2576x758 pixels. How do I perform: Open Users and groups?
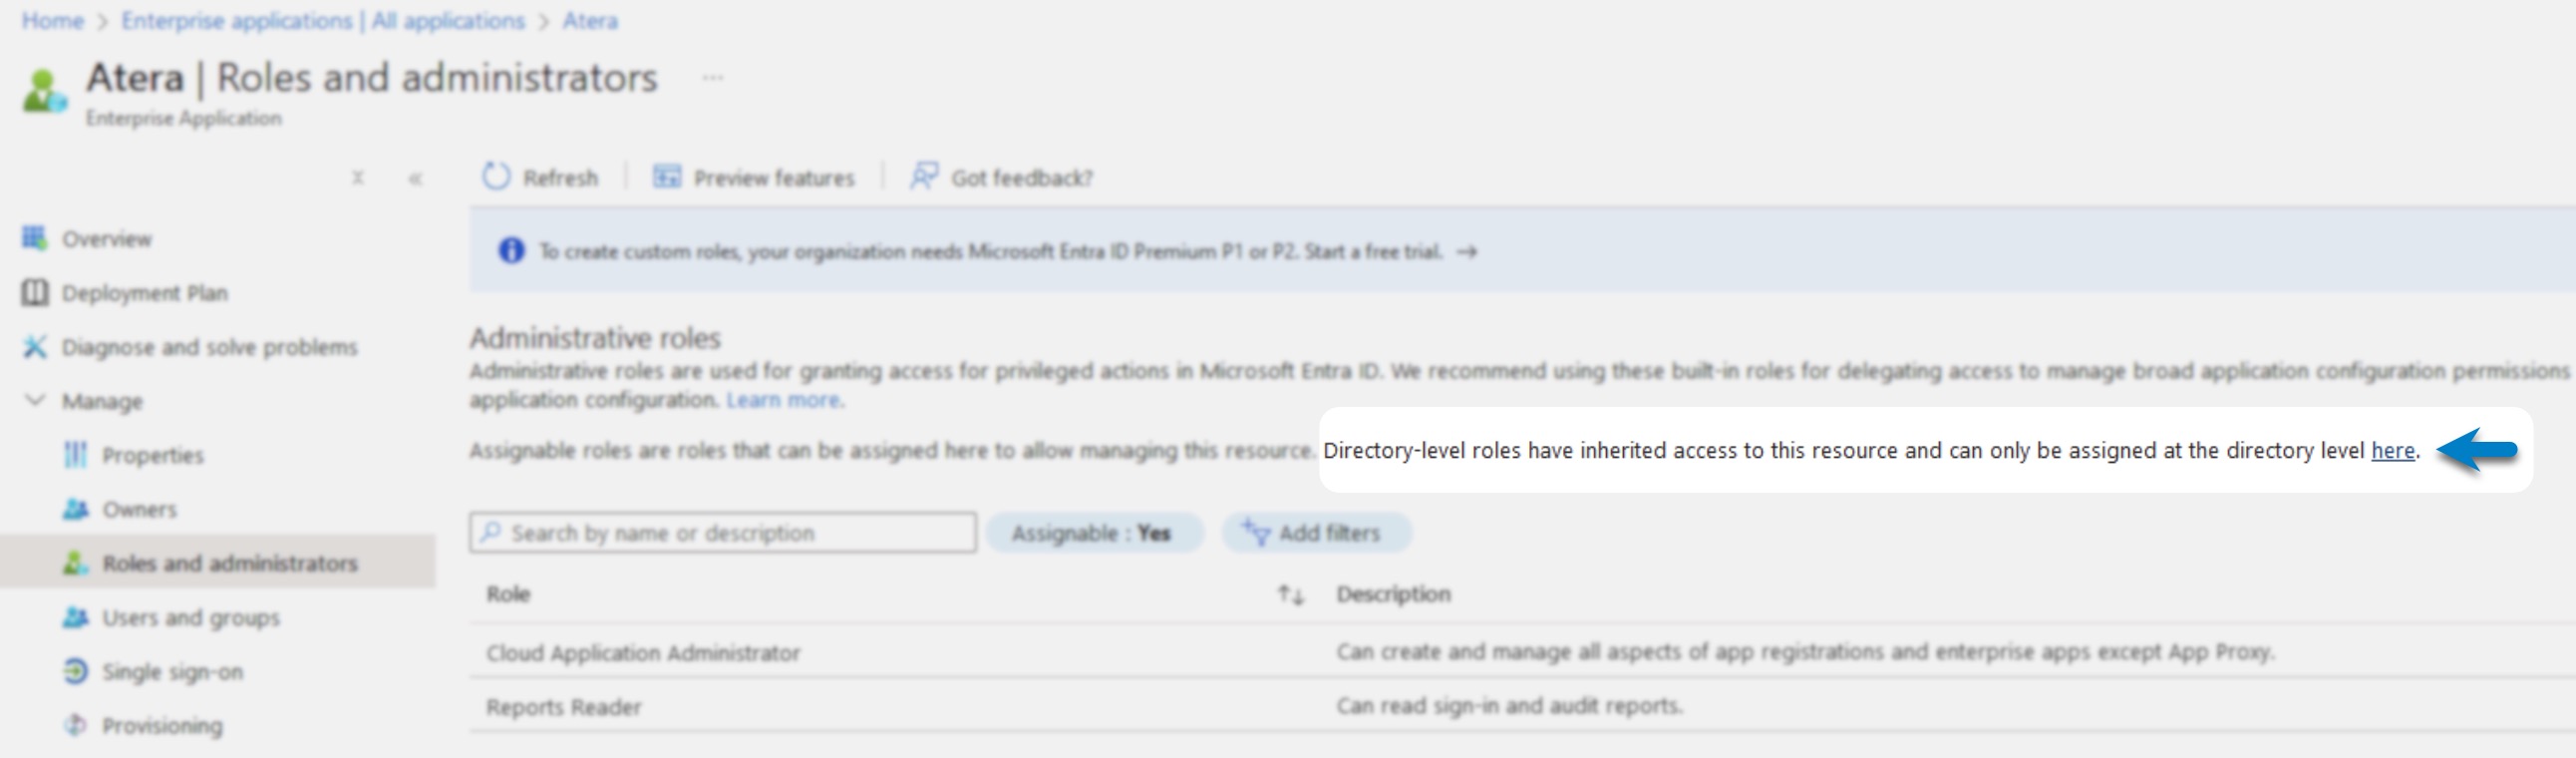coord(191,618)
